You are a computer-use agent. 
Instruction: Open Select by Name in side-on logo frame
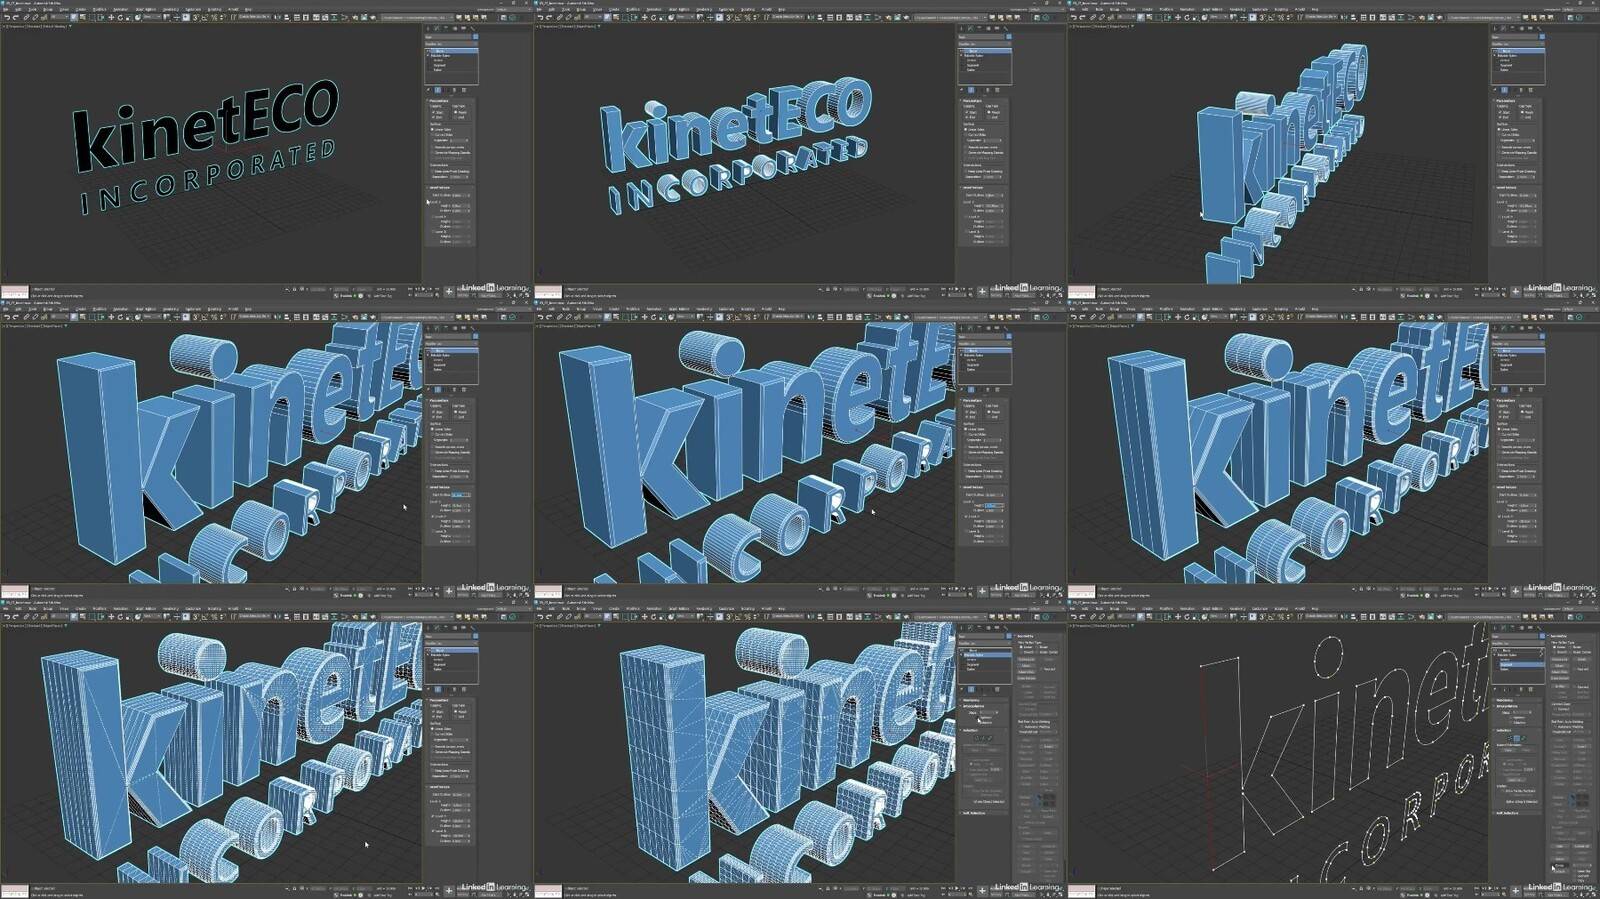coord(1148,17)
